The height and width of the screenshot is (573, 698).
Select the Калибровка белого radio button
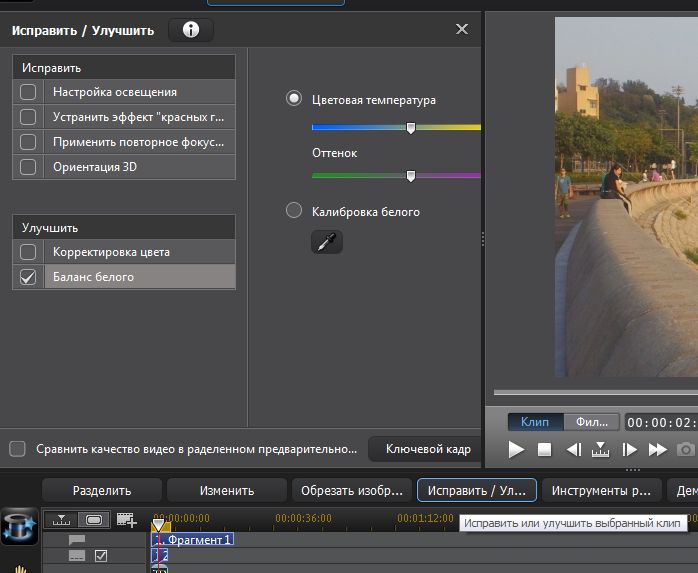click(294, 211)
